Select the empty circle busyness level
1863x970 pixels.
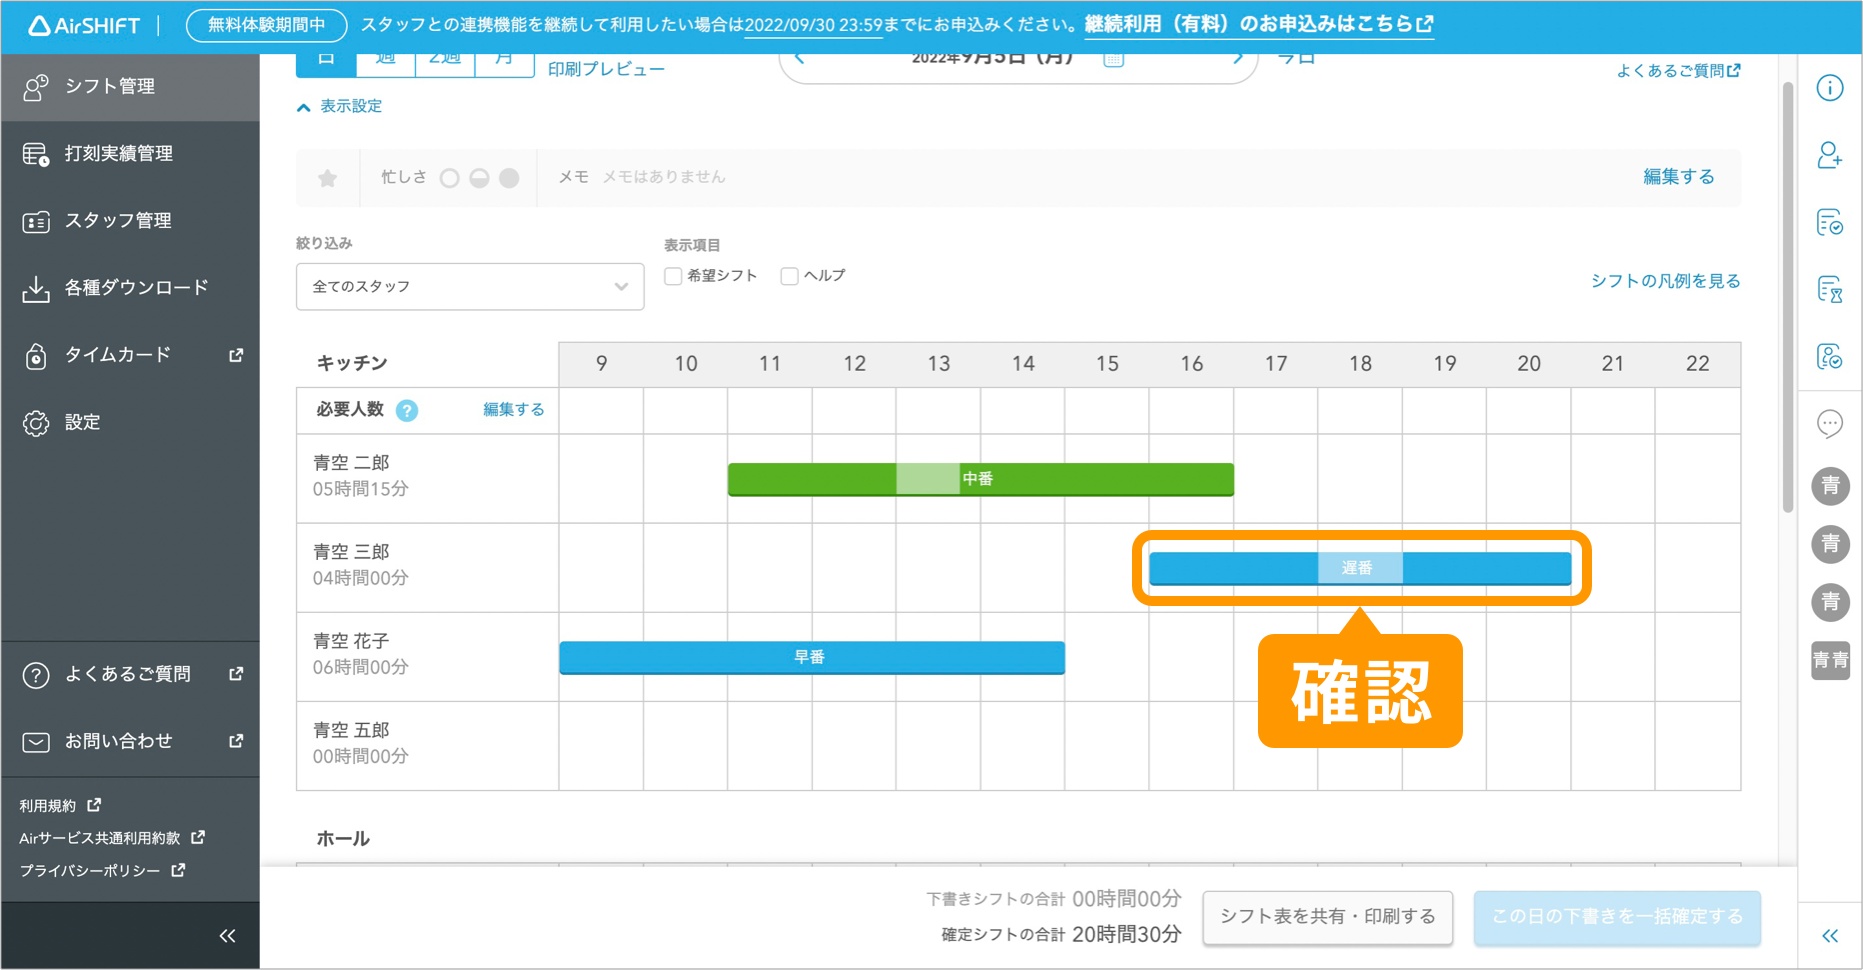[450, 178]
